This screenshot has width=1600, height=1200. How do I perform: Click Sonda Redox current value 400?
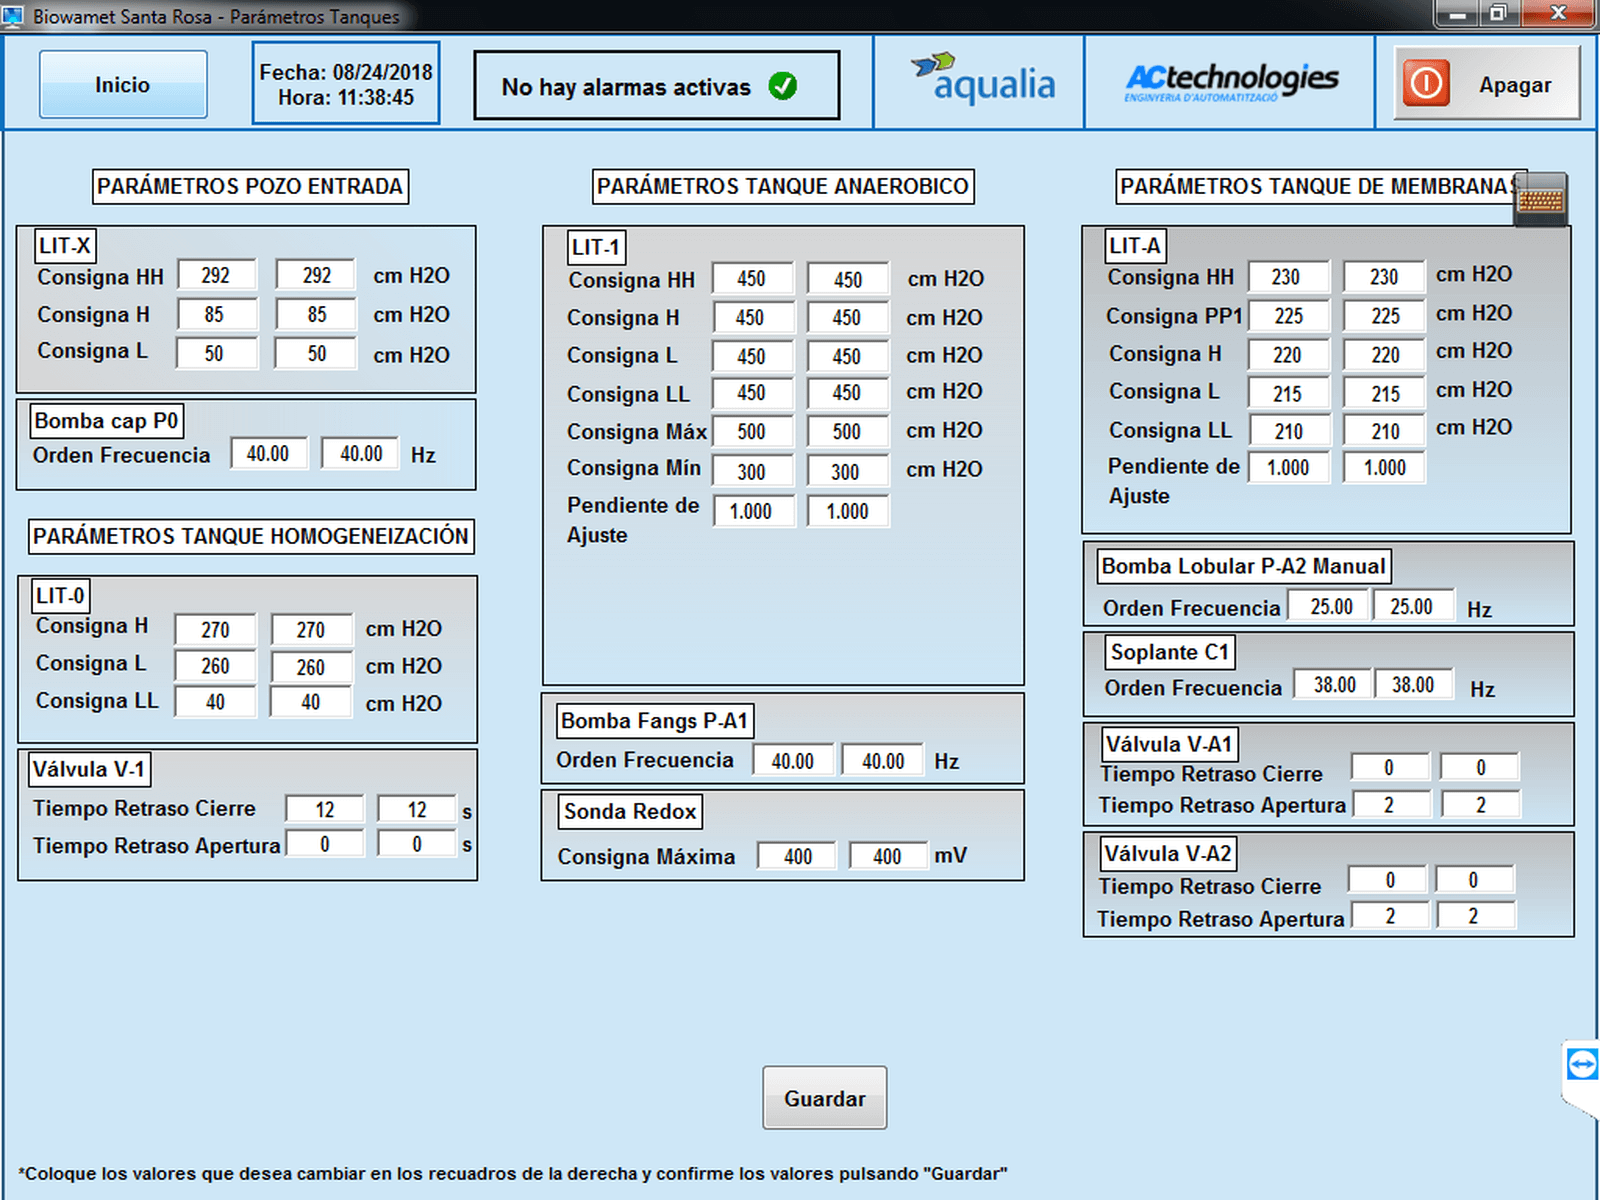[x=797, y=856]
